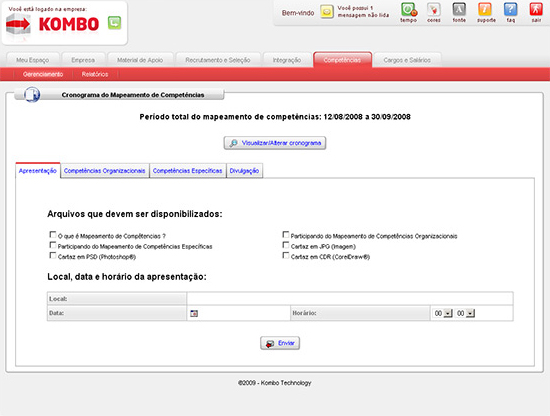Open the calendar date picker icon
Screen dimensions: 550x416
coord(194,313)
